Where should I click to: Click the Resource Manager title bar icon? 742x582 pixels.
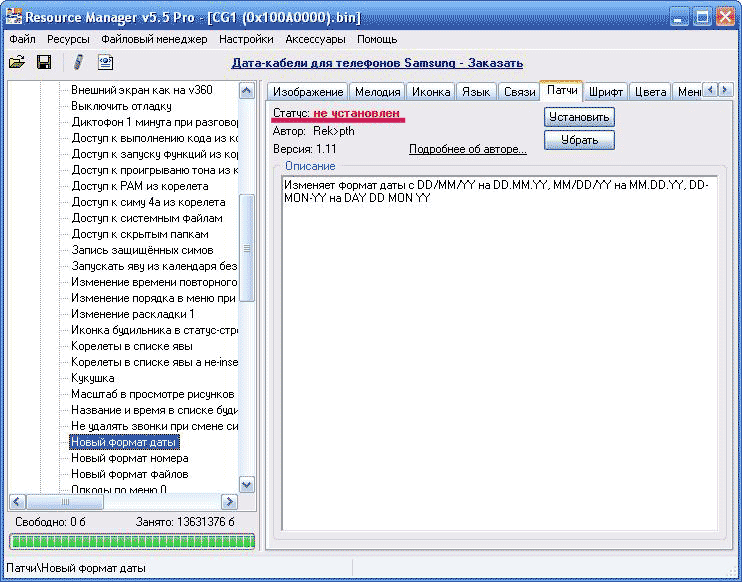click(x=13, y=17)
